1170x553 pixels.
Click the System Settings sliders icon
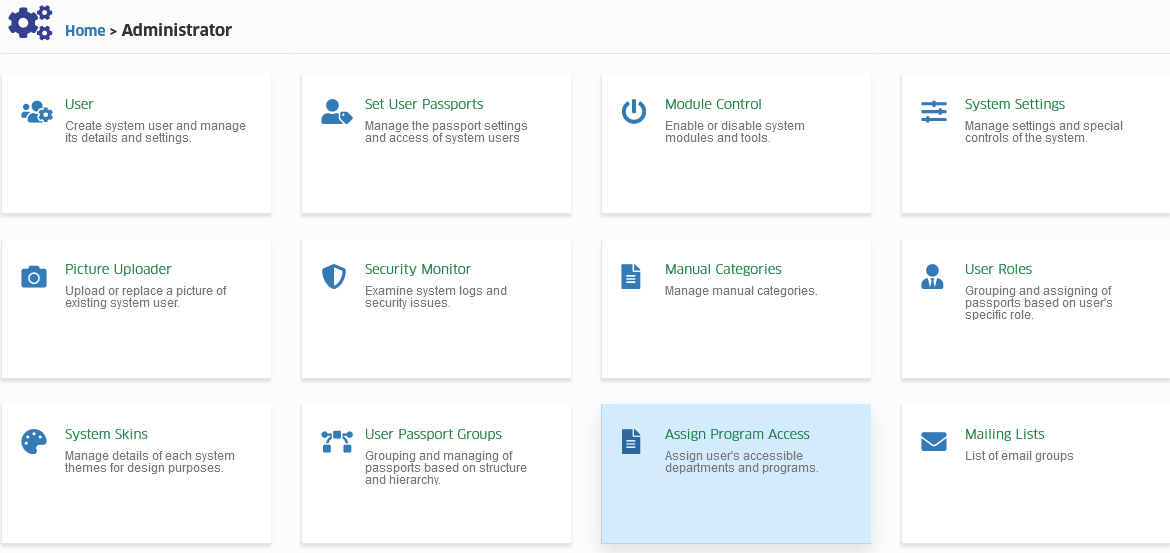click(933, 112)
